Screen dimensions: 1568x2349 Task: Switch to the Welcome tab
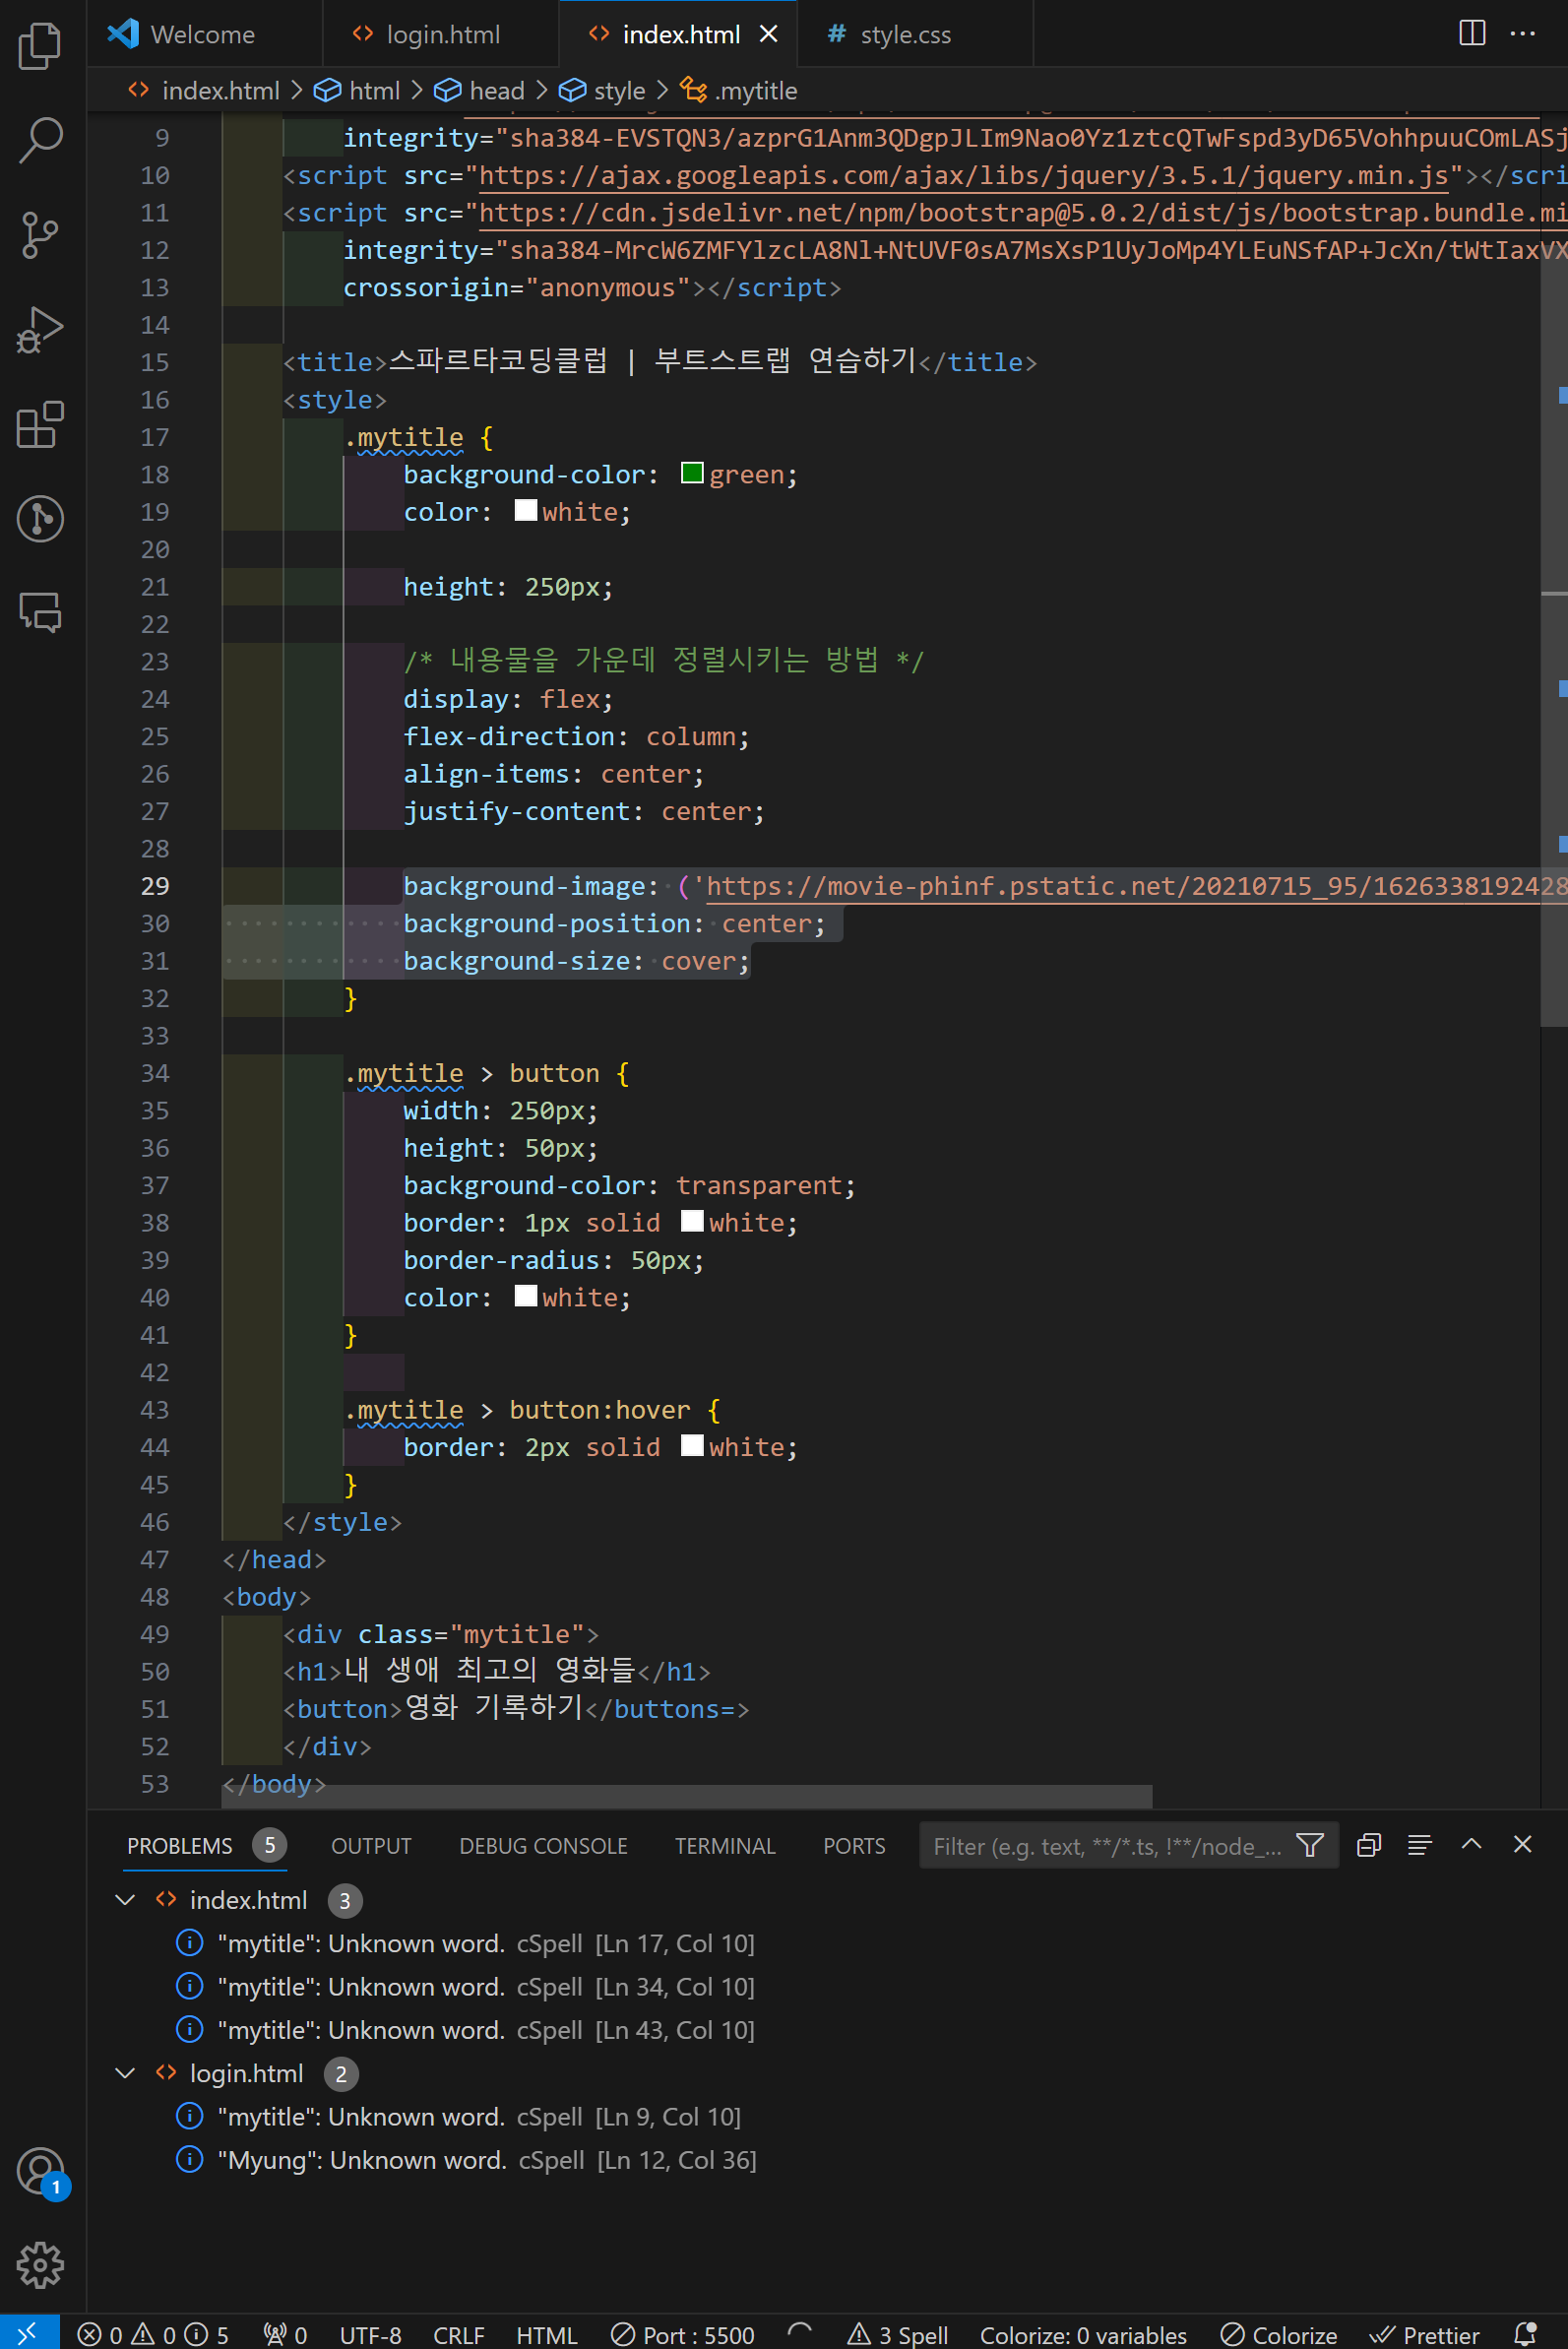204,34
